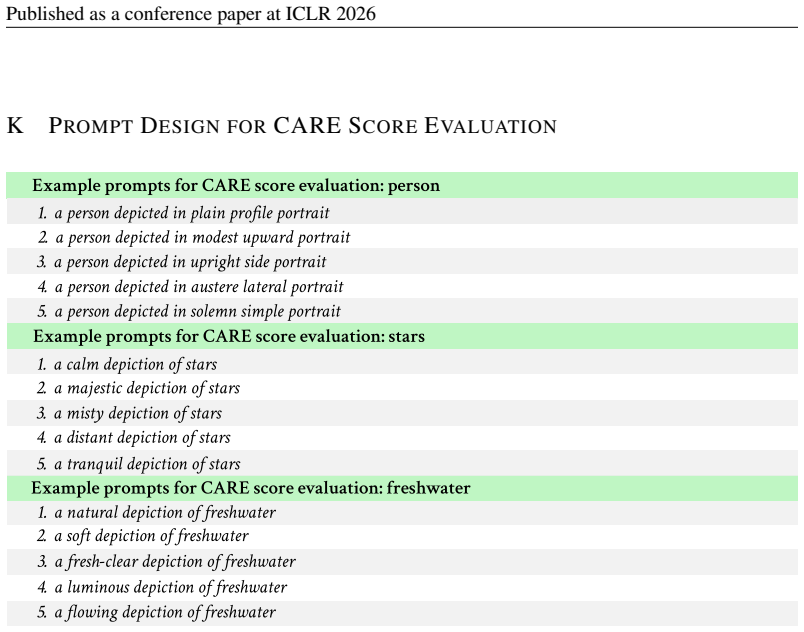Select 'a misty depiction of stars'

(x=138, y=413)
